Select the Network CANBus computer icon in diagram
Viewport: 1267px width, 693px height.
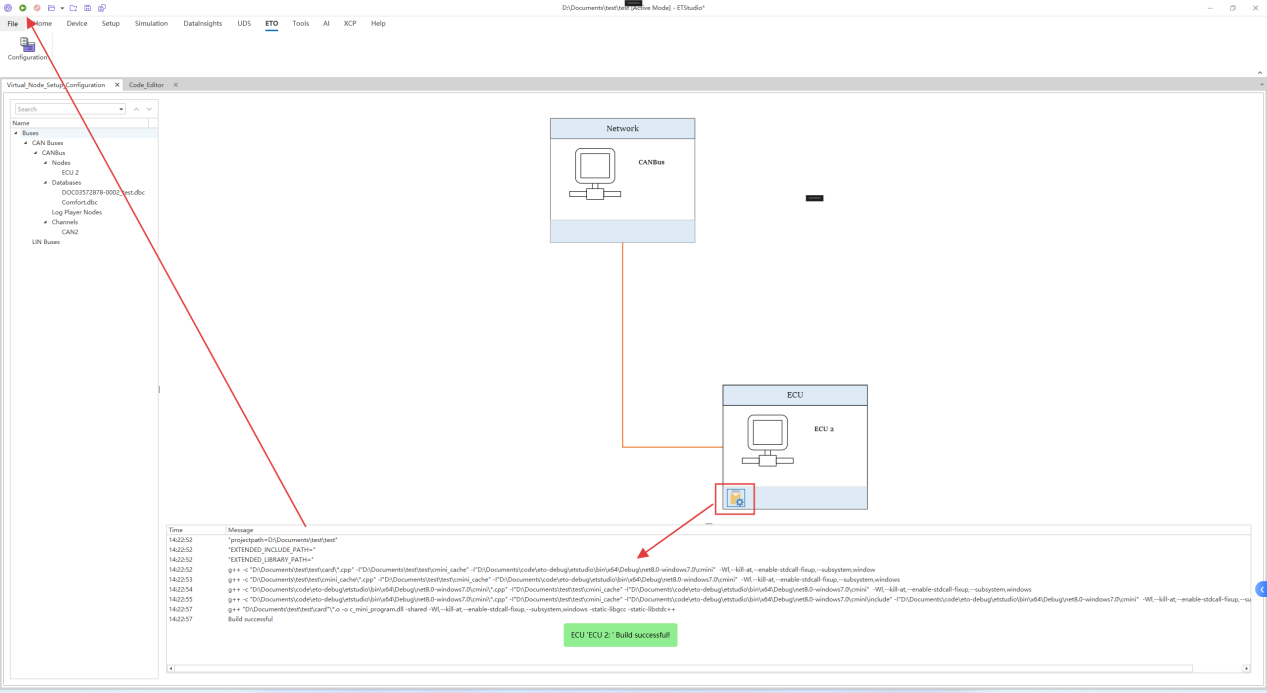click(x=595, y=174)
